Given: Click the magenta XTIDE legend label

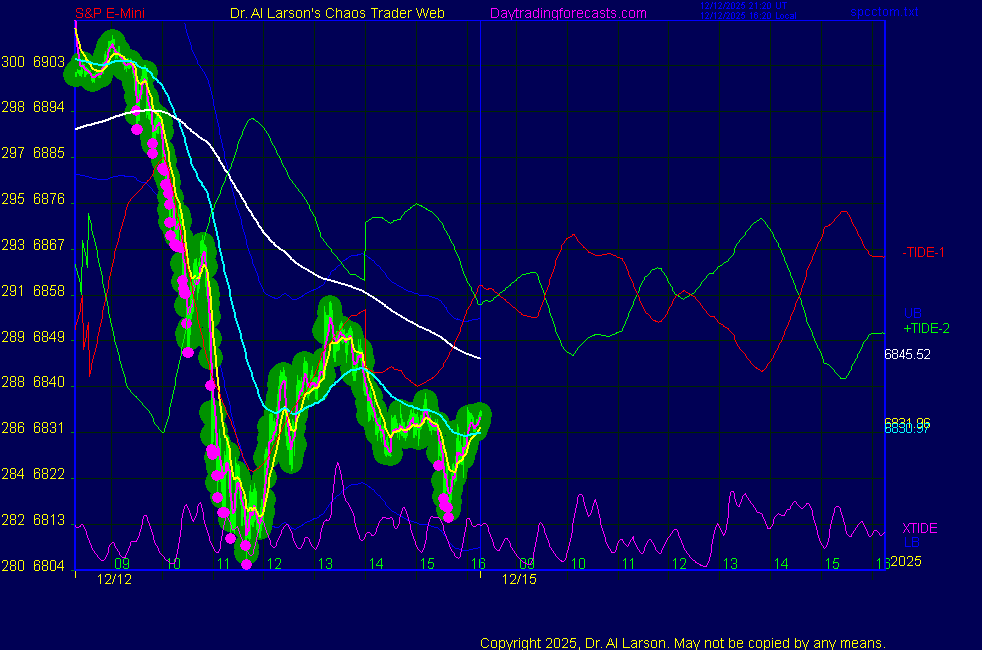Looking at the screenshot, I should coord(919,528).
